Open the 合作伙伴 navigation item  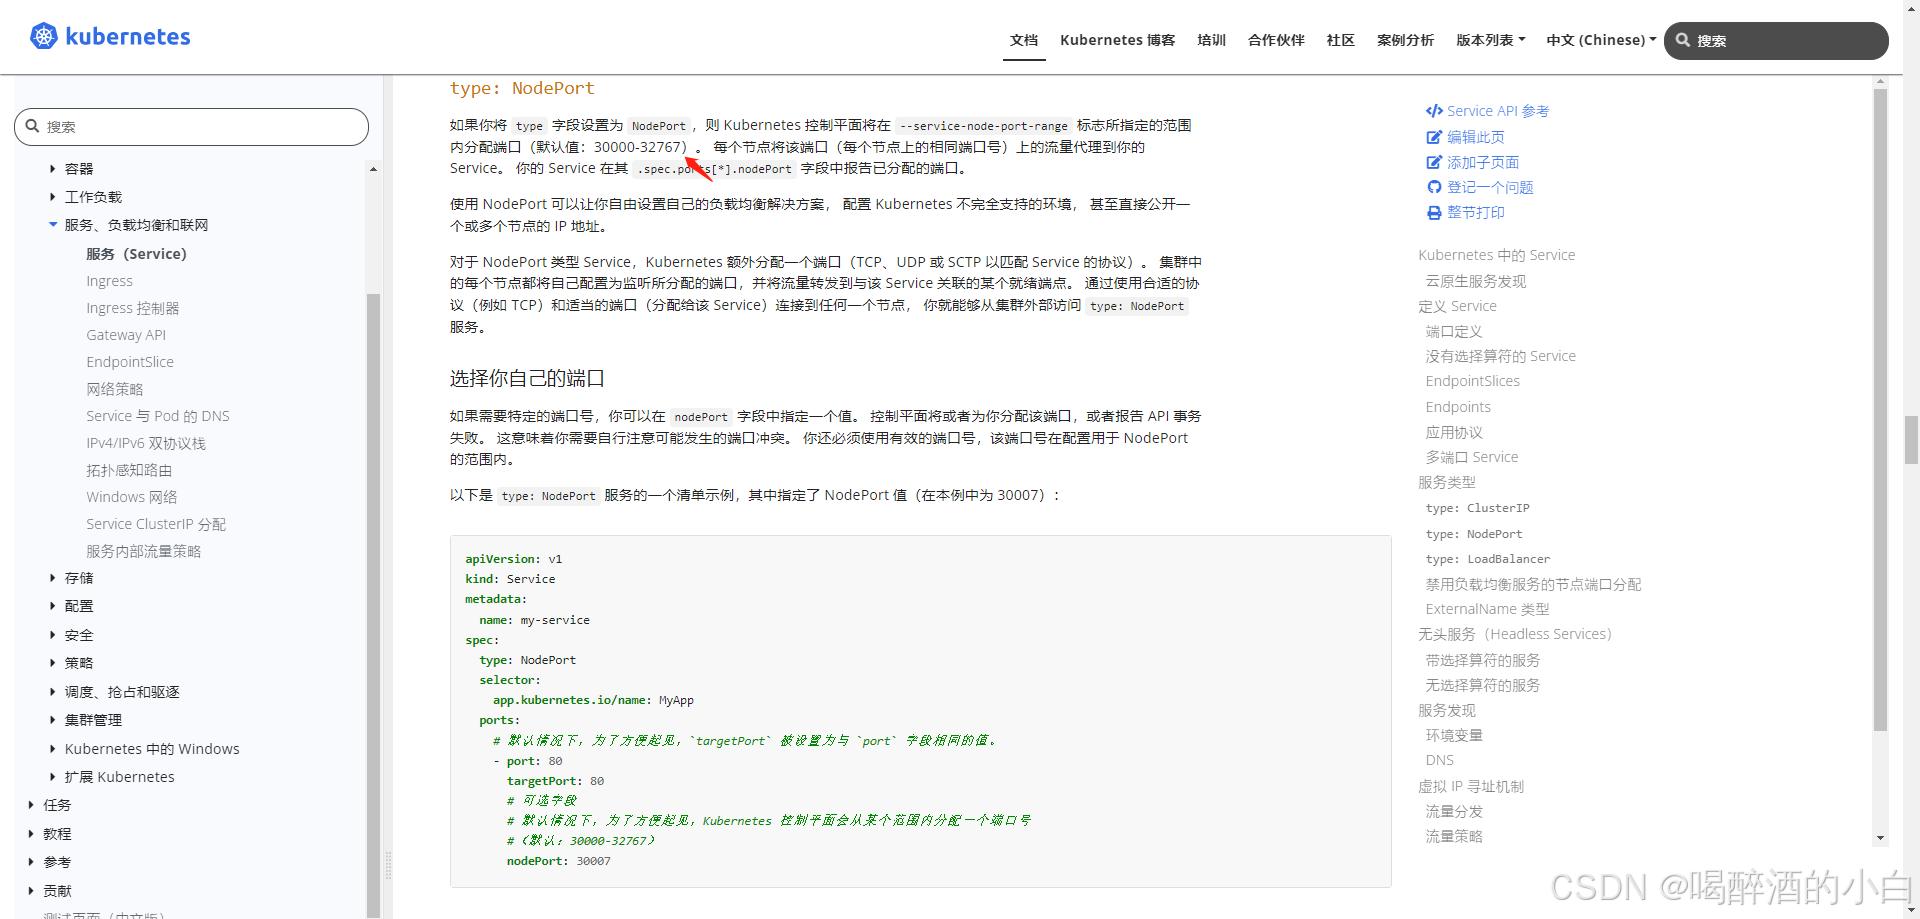tap(1276, 40)
